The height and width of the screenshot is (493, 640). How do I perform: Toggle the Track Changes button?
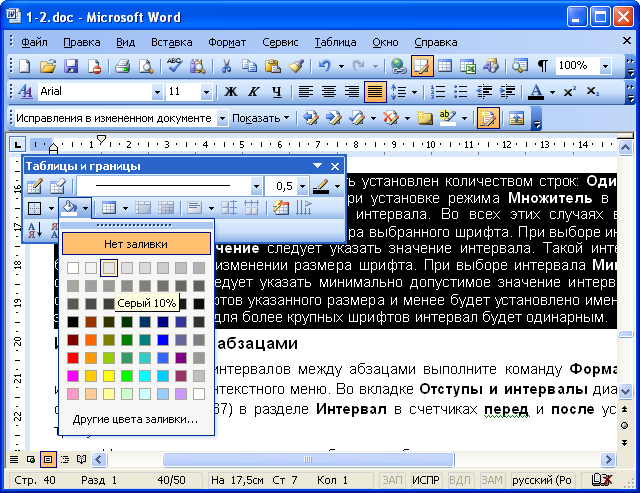[x=487, y=118]
